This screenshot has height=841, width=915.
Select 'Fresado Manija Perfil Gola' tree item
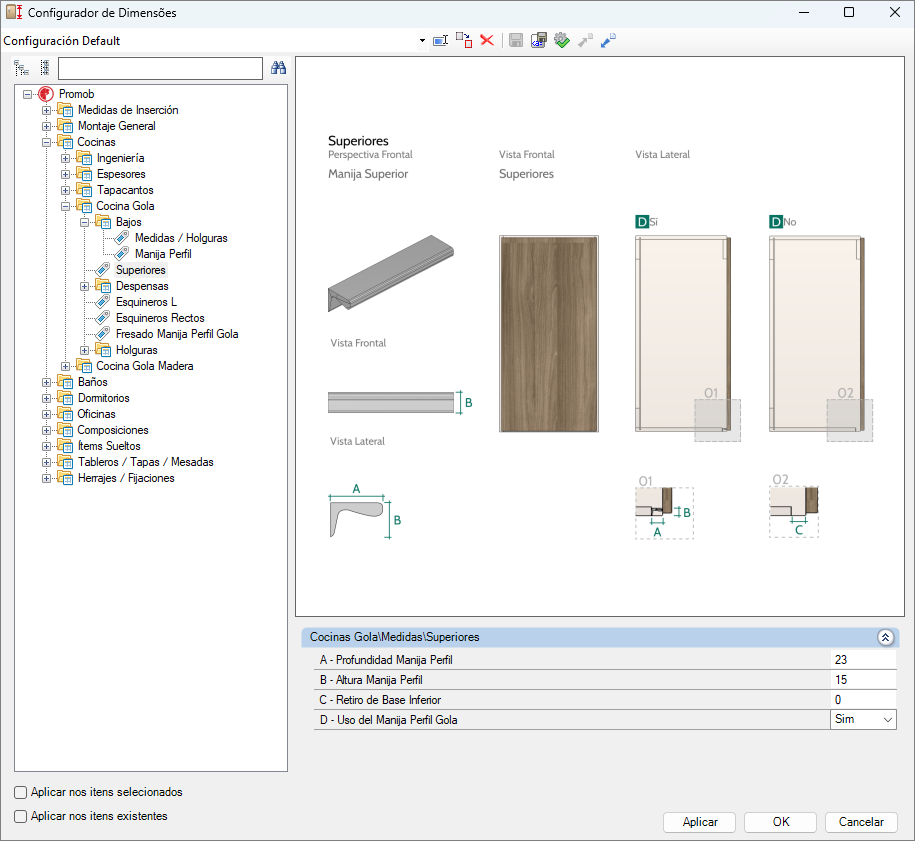(x=177, y=334)
